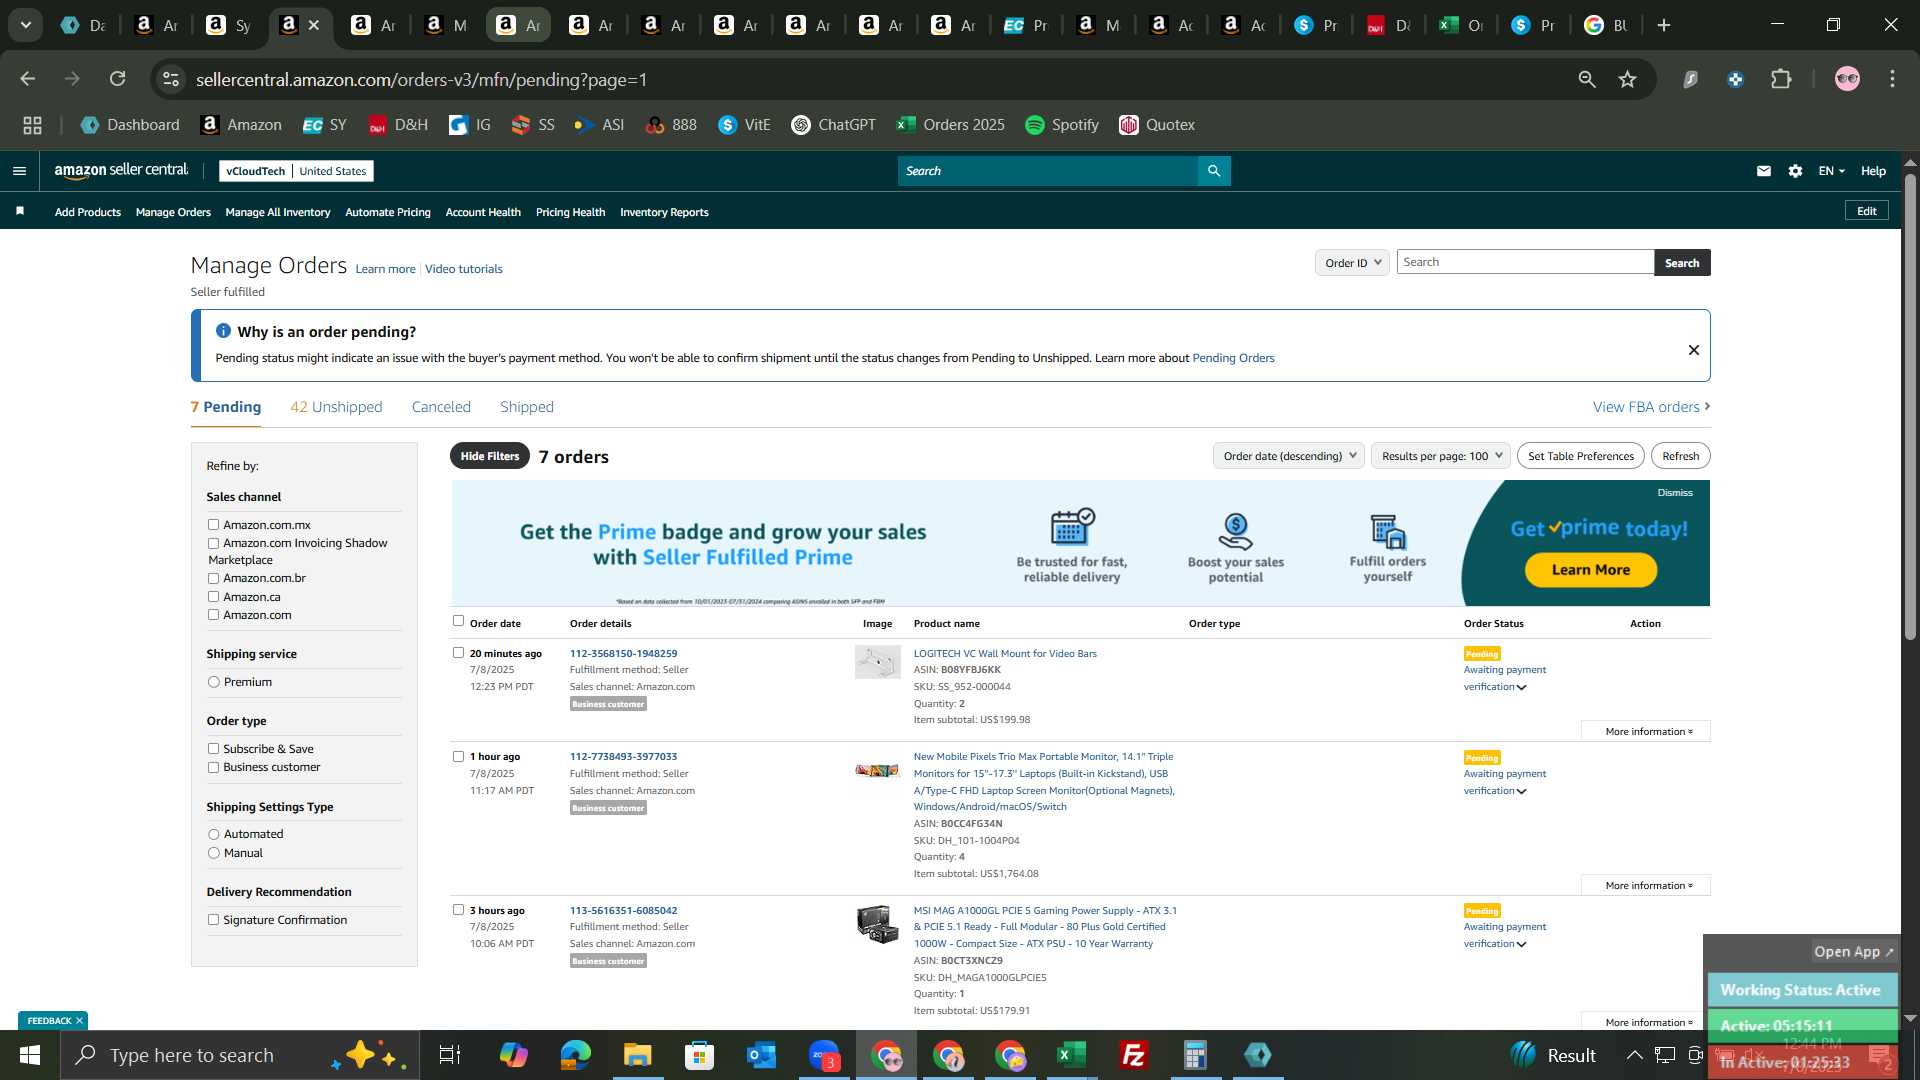This screenshot has width=1920, height=1080.
Task: Click the MSI power supply product thumbnail
Action: click(x=877, y=924)
